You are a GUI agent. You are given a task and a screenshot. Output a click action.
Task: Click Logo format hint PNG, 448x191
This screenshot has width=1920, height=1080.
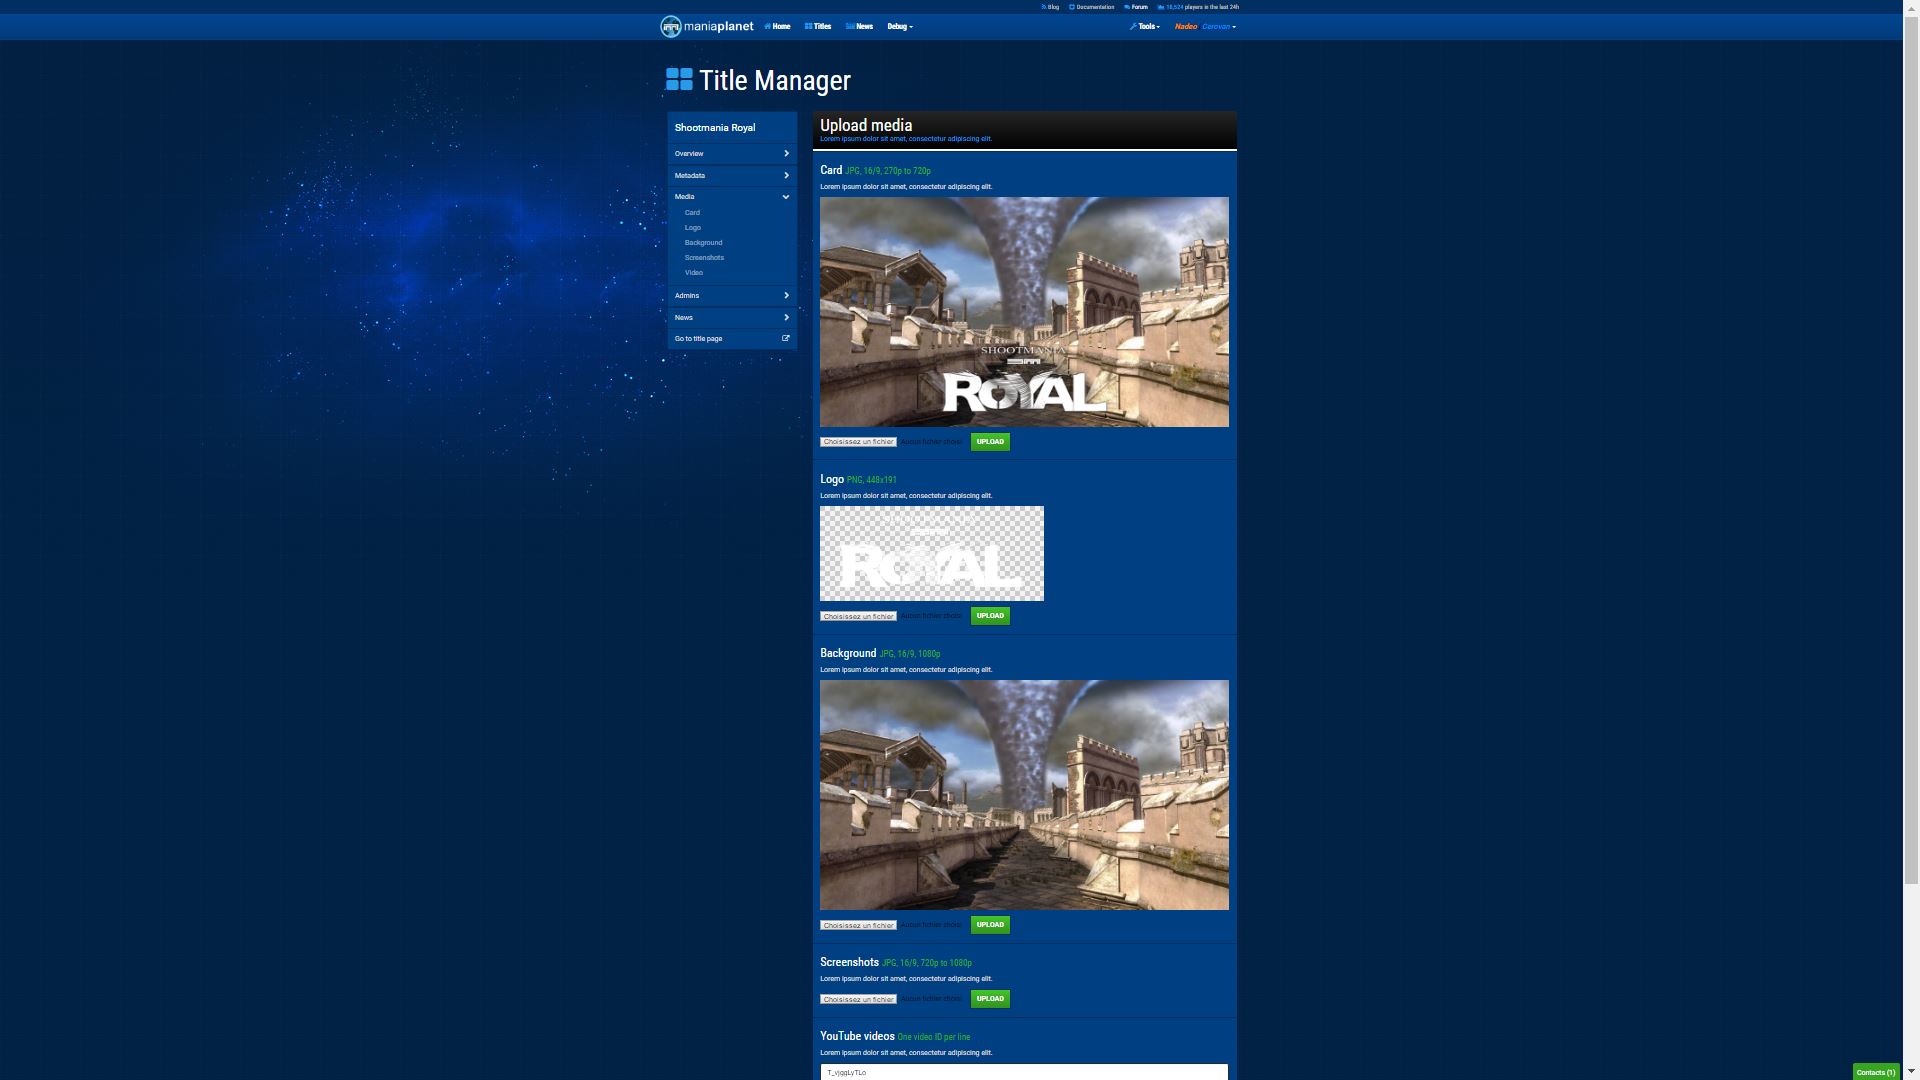point(872,480)
